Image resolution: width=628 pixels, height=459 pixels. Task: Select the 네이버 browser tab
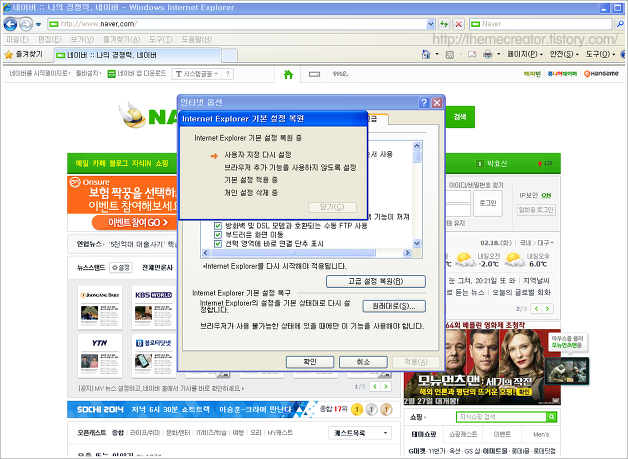tap(137, 55)
